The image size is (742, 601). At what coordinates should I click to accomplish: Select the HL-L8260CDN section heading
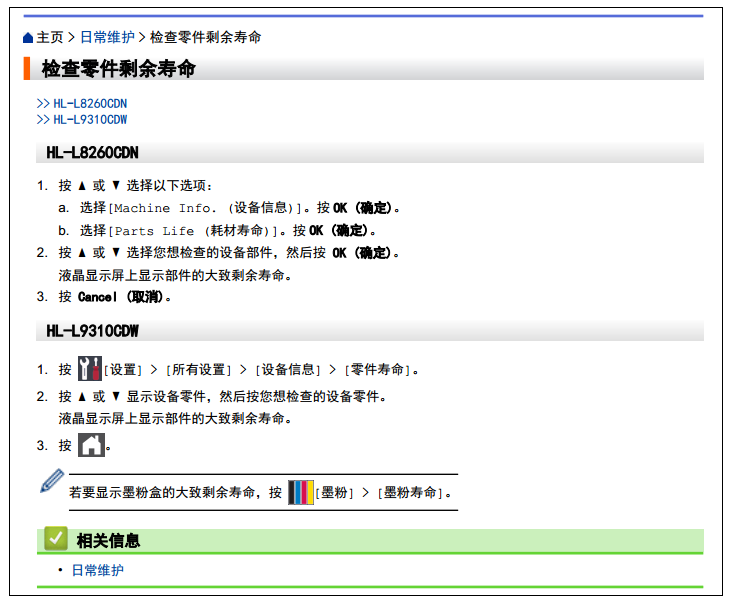coord(92,153)
